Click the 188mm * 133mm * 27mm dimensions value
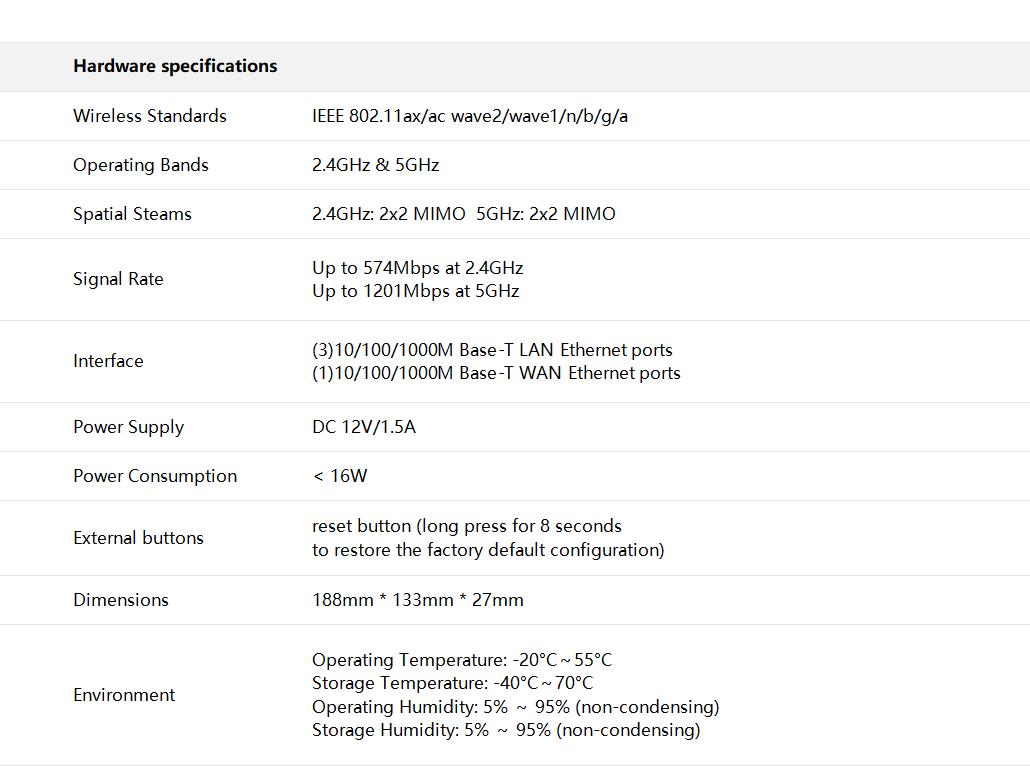The width and height of the screenshot is (1030, 766). [417, 600]
